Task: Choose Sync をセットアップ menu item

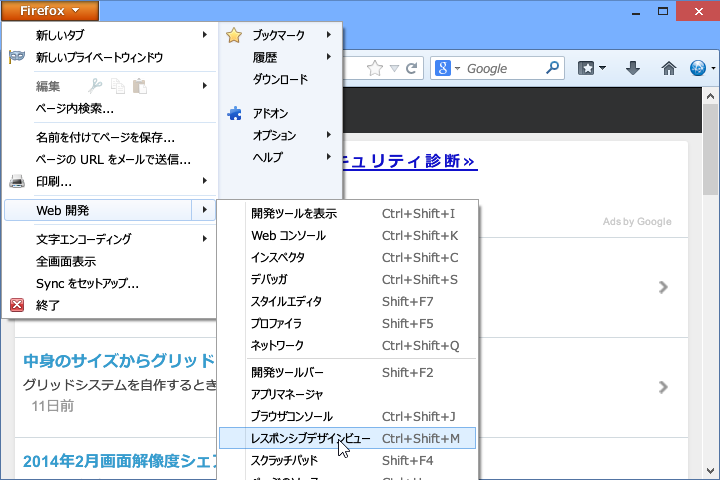Action: 110,283
